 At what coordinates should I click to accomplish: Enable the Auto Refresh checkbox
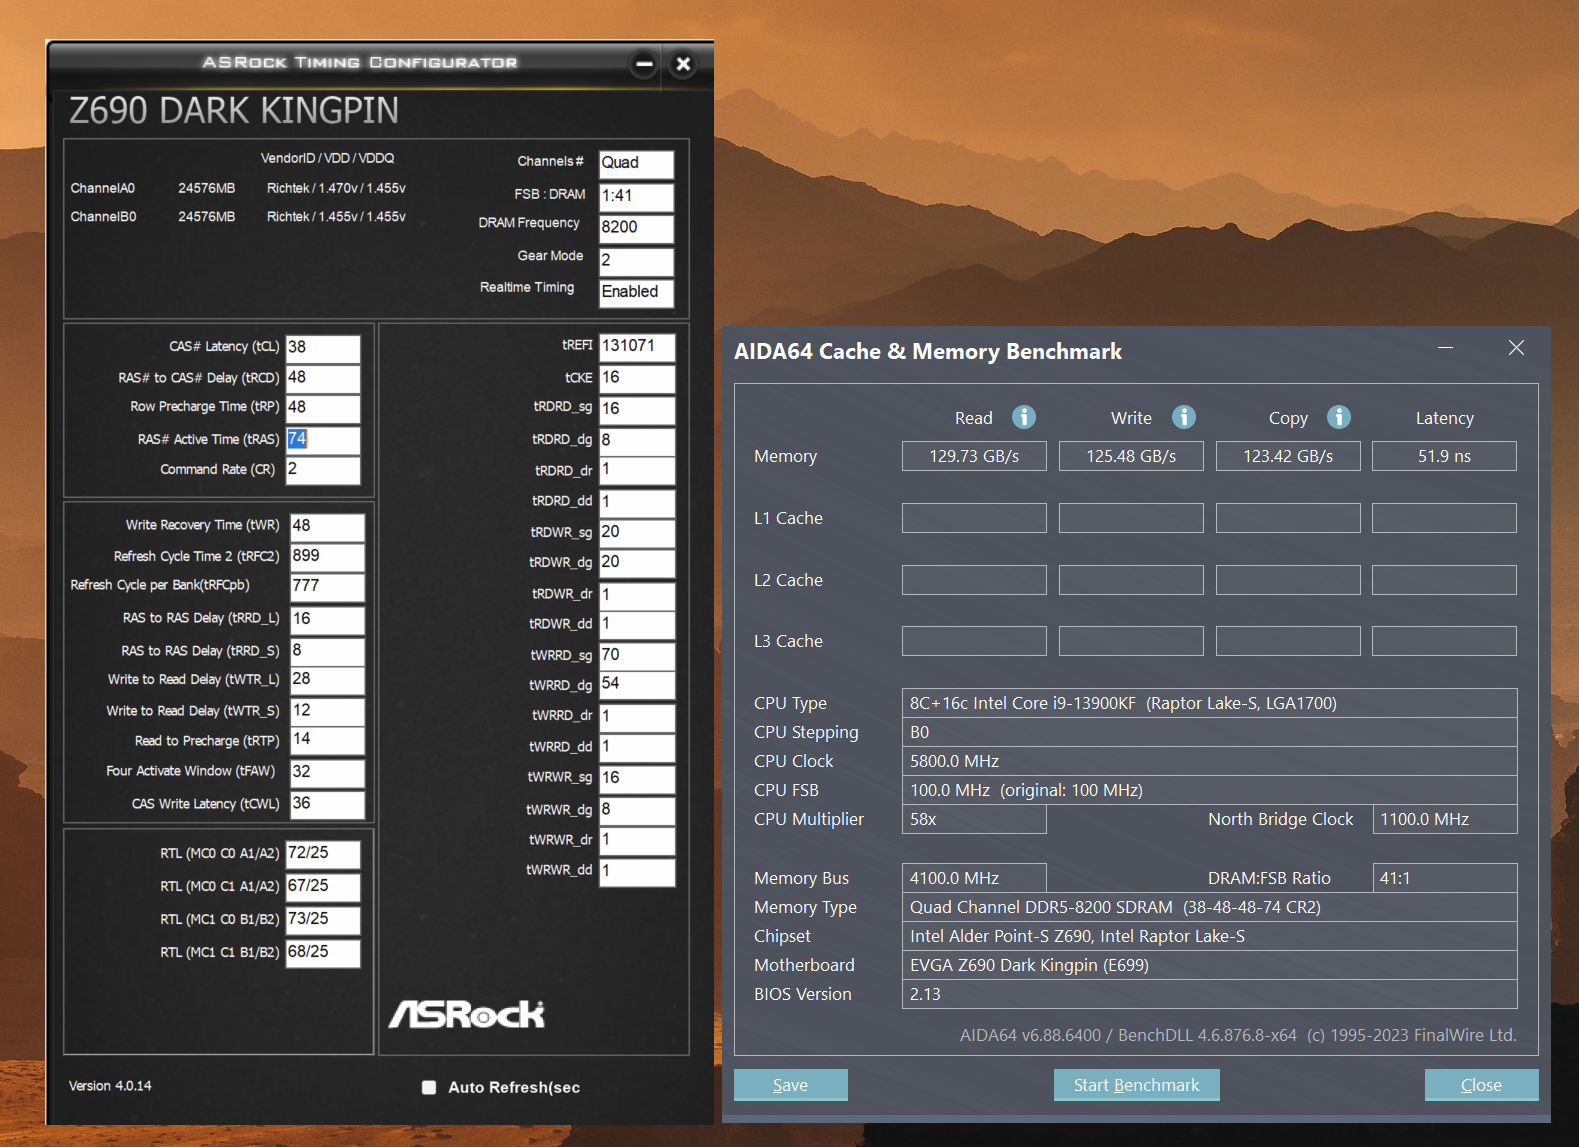(429, 1087)
